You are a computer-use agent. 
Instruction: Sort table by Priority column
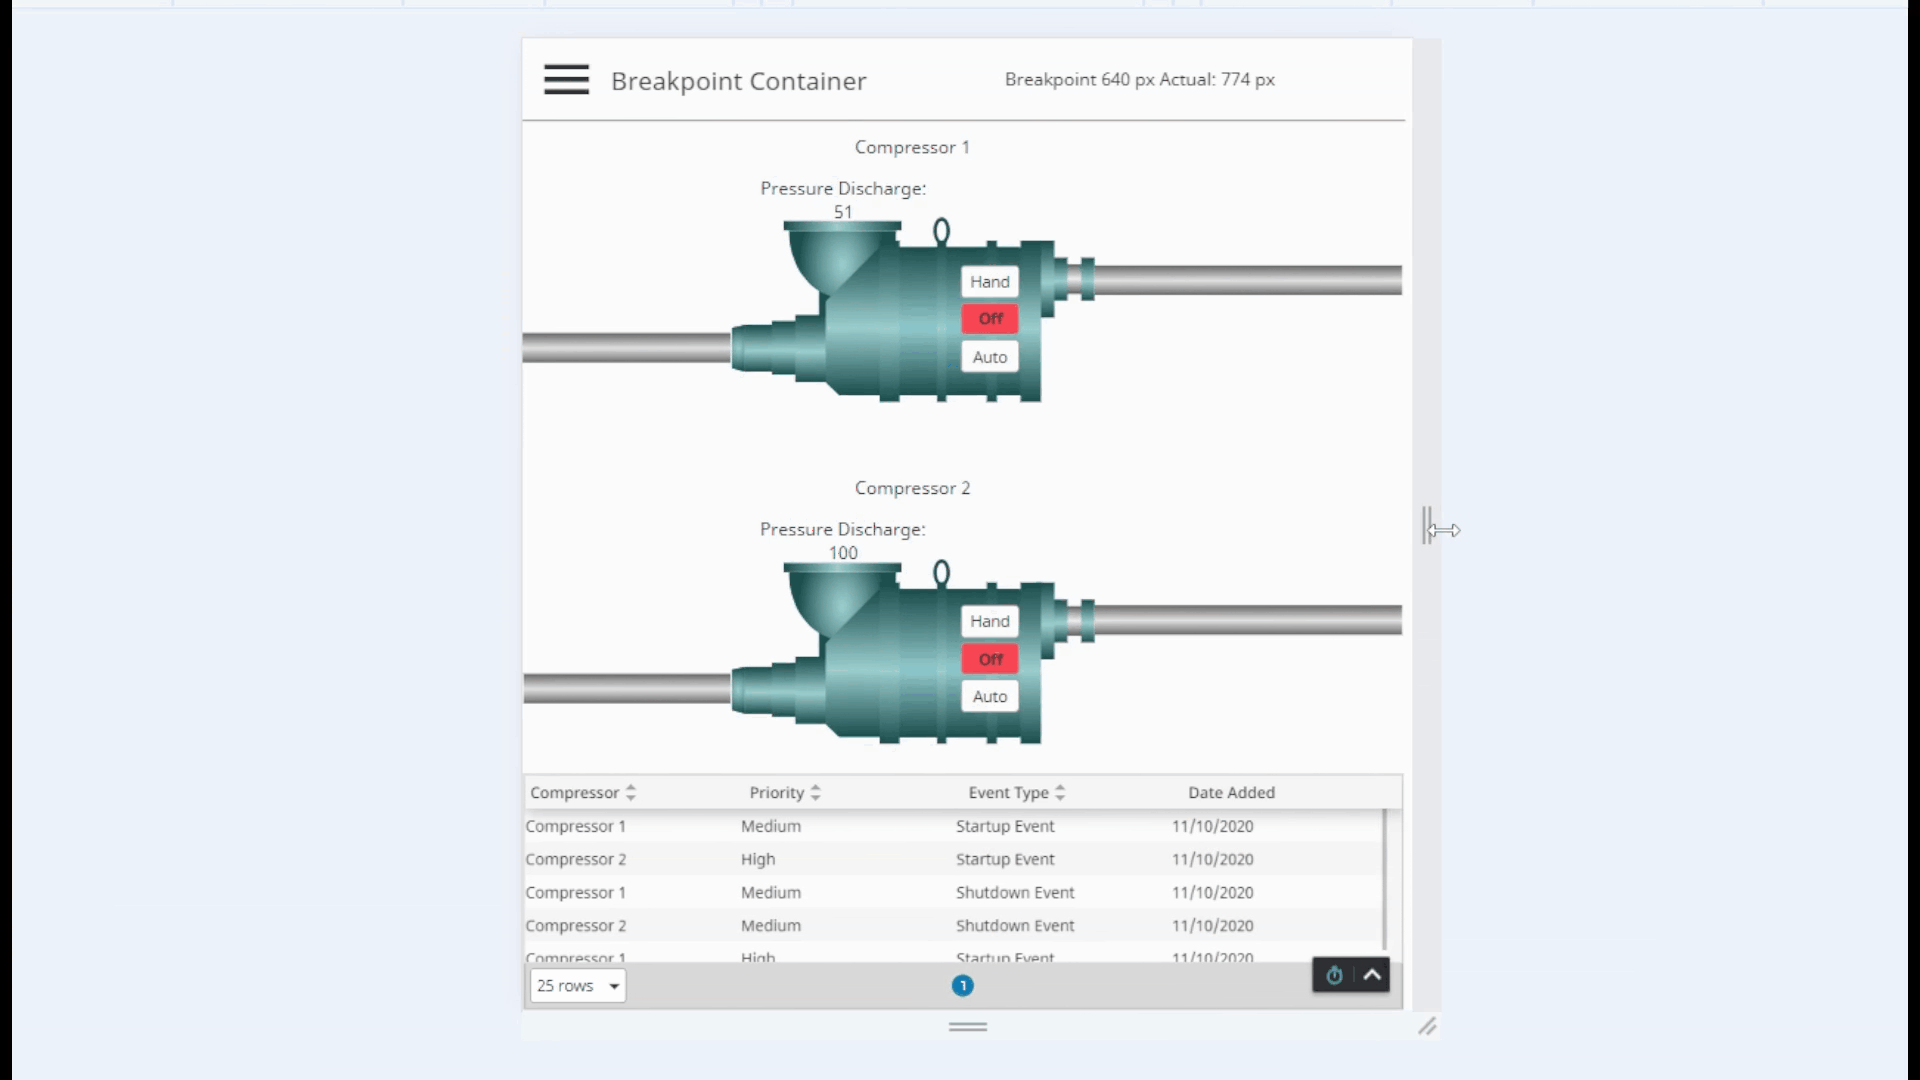[x=785, y=793]
